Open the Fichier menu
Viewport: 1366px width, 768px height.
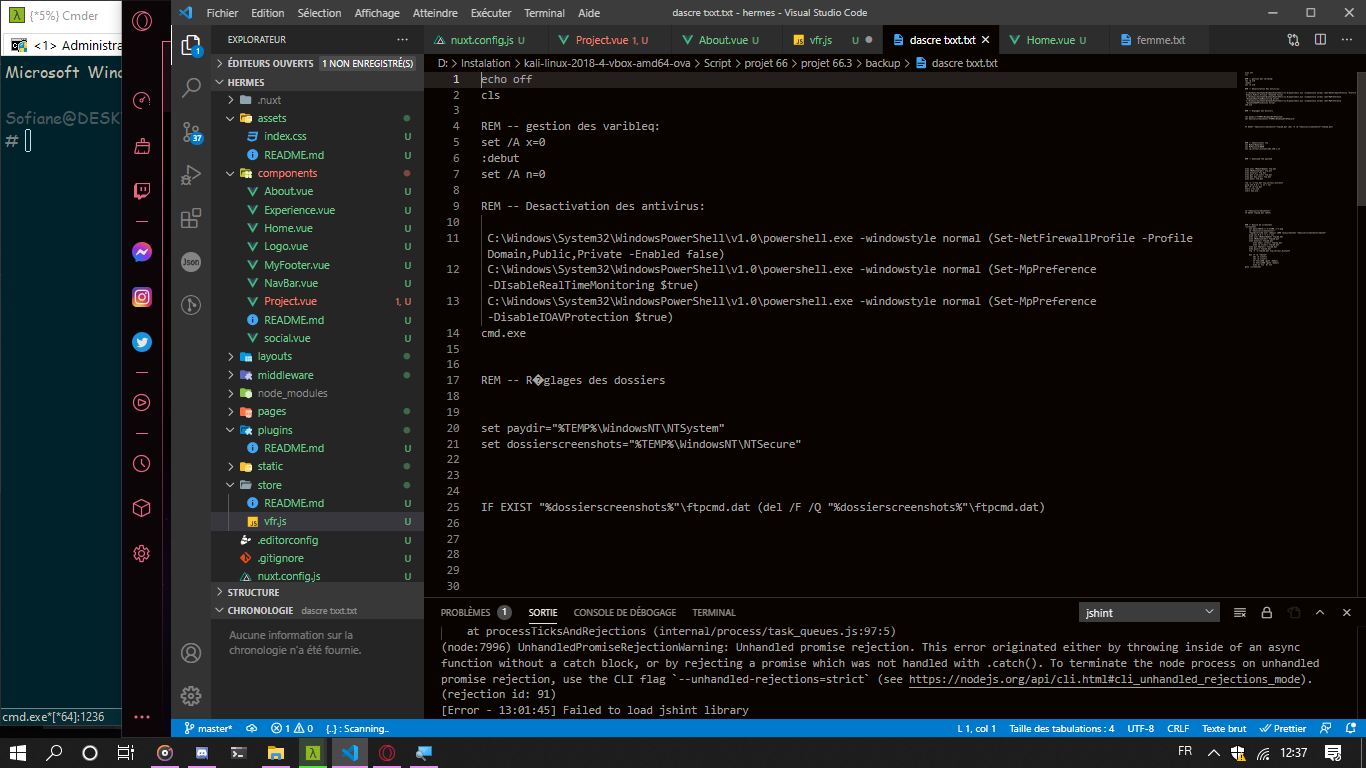pos(222,13)
